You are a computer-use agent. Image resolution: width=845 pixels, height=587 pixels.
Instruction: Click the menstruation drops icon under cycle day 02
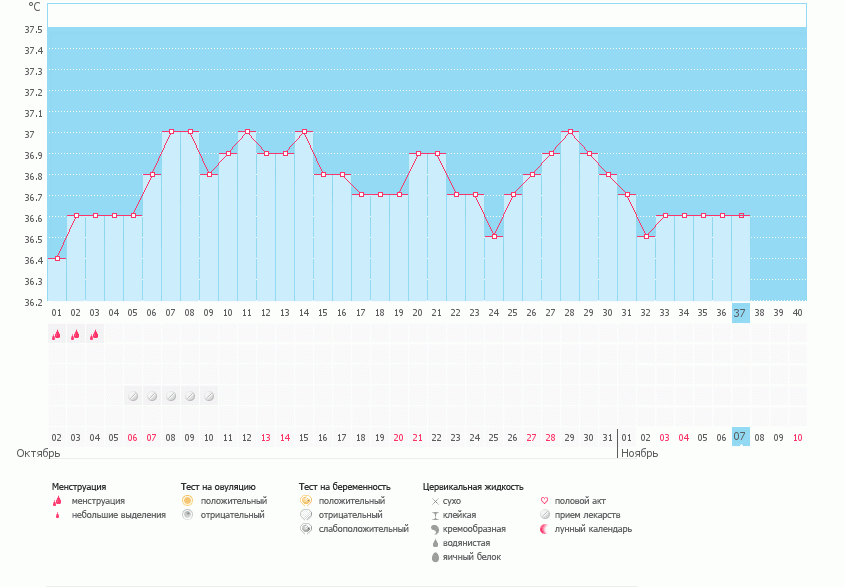(x=75, y=335)
